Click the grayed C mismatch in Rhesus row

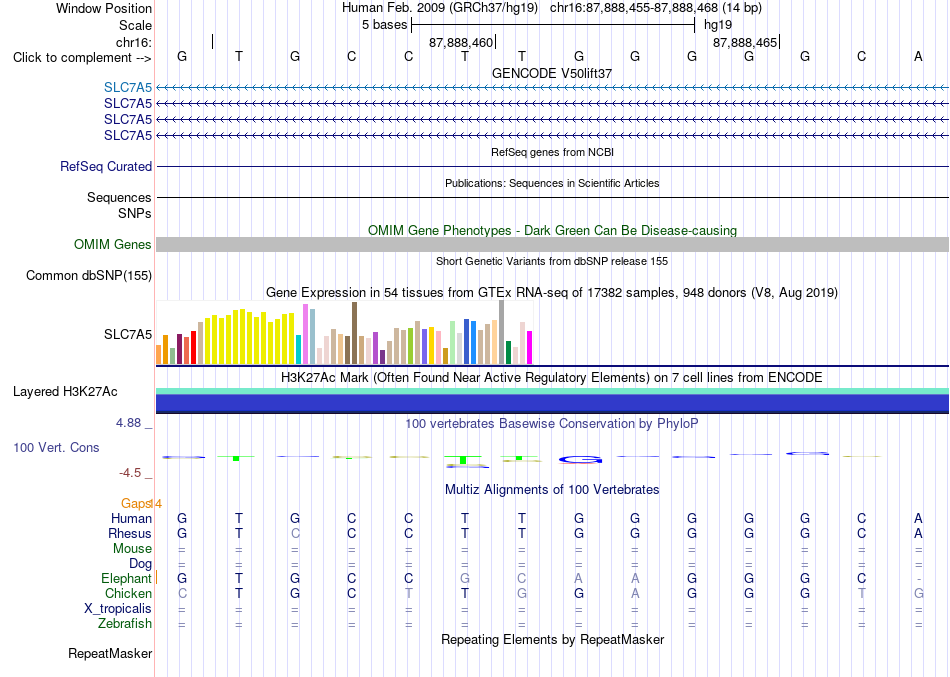295,533
